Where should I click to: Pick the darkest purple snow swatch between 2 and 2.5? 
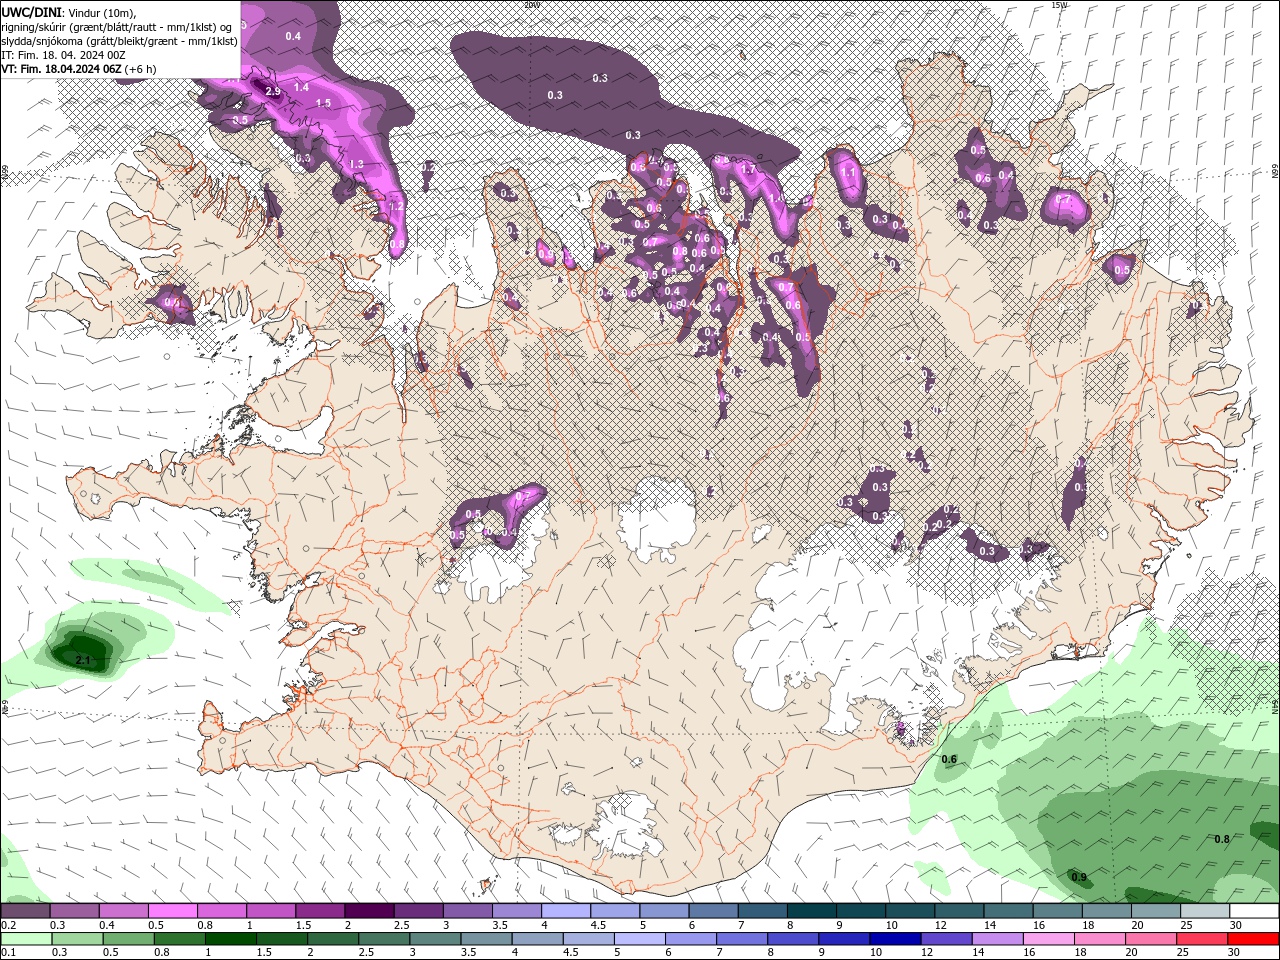pyautogui.click(x=369, y=911)
